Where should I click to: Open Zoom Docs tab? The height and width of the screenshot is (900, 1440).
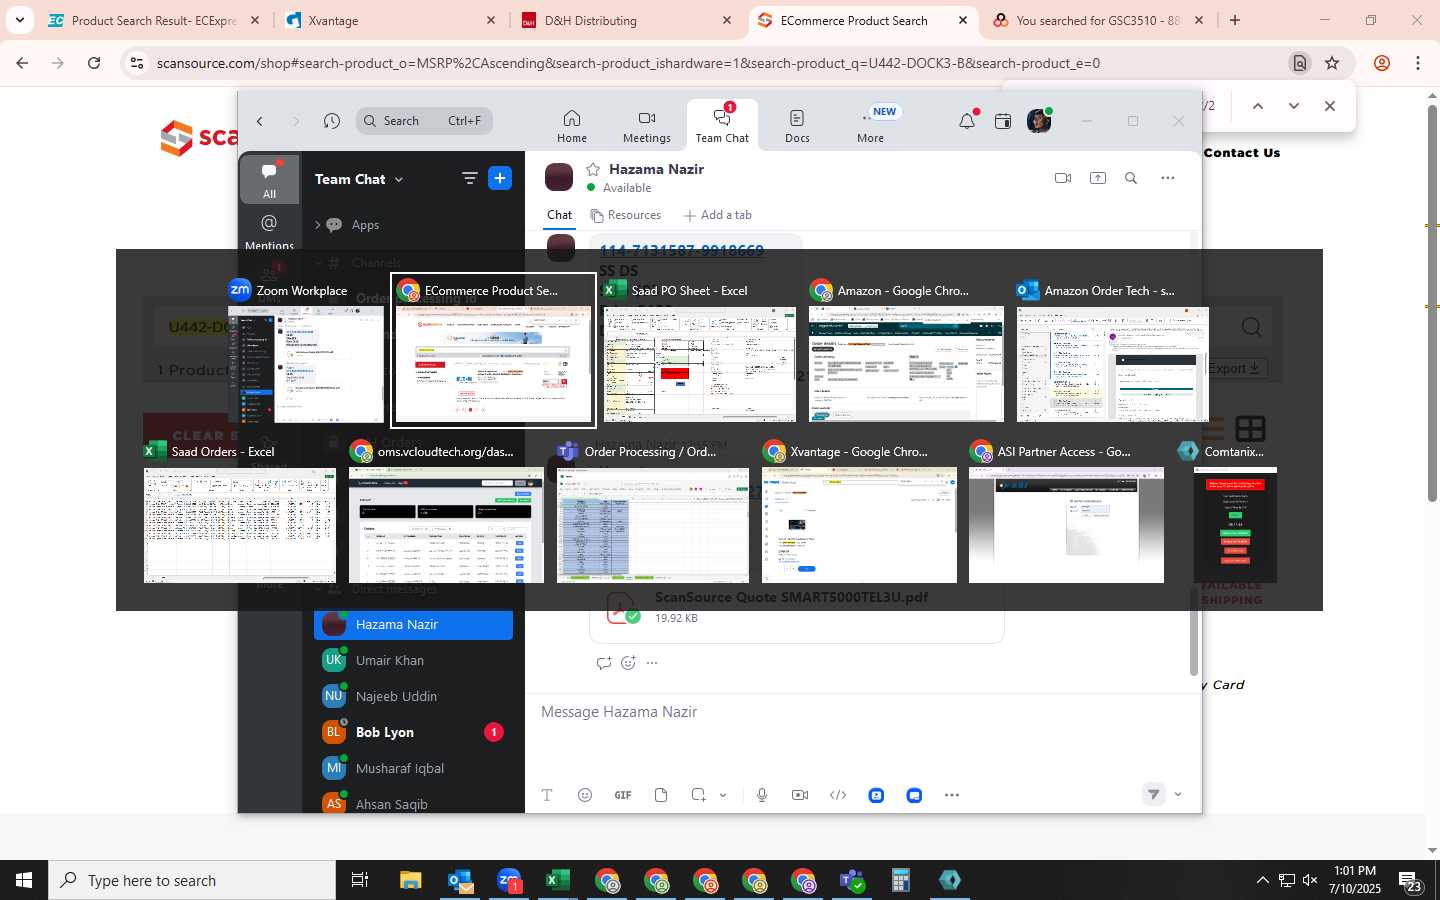coord(797,126)
